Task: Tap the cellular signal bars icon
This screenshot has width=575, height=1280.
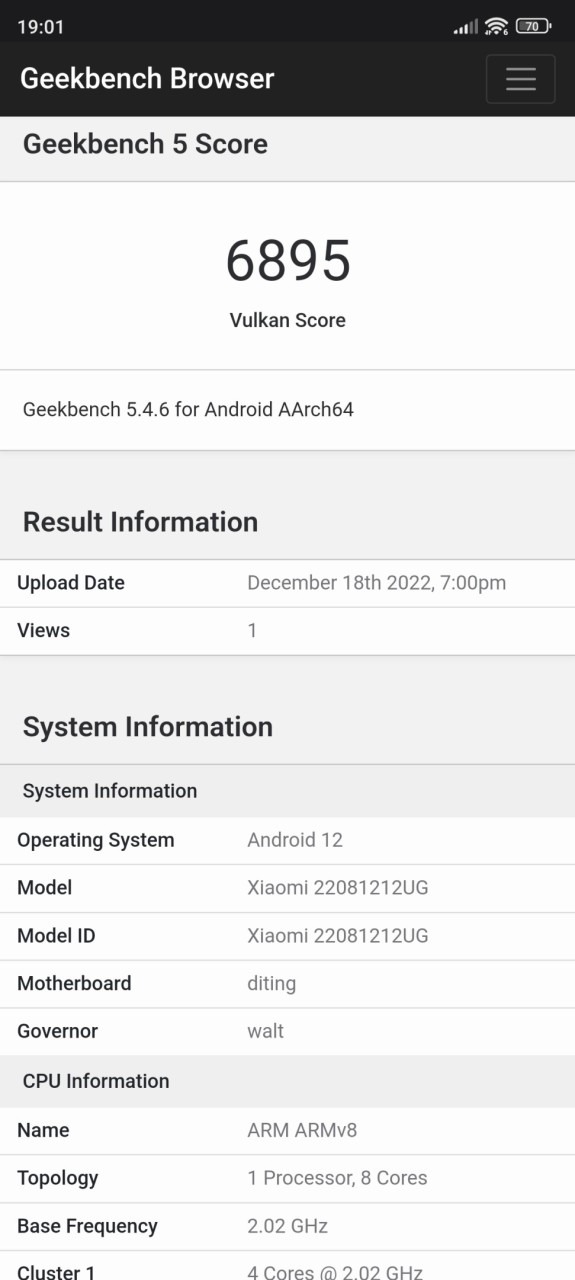Action: coord(466,27)
